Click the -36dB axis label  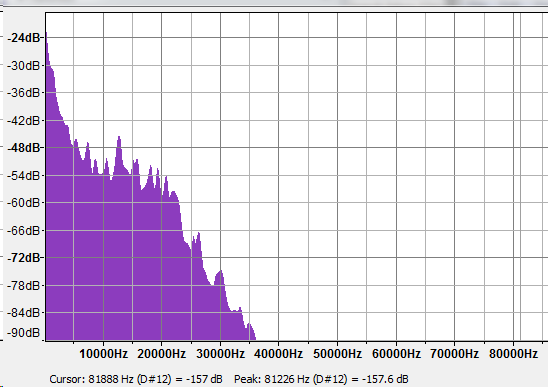[x=24, y=93]
